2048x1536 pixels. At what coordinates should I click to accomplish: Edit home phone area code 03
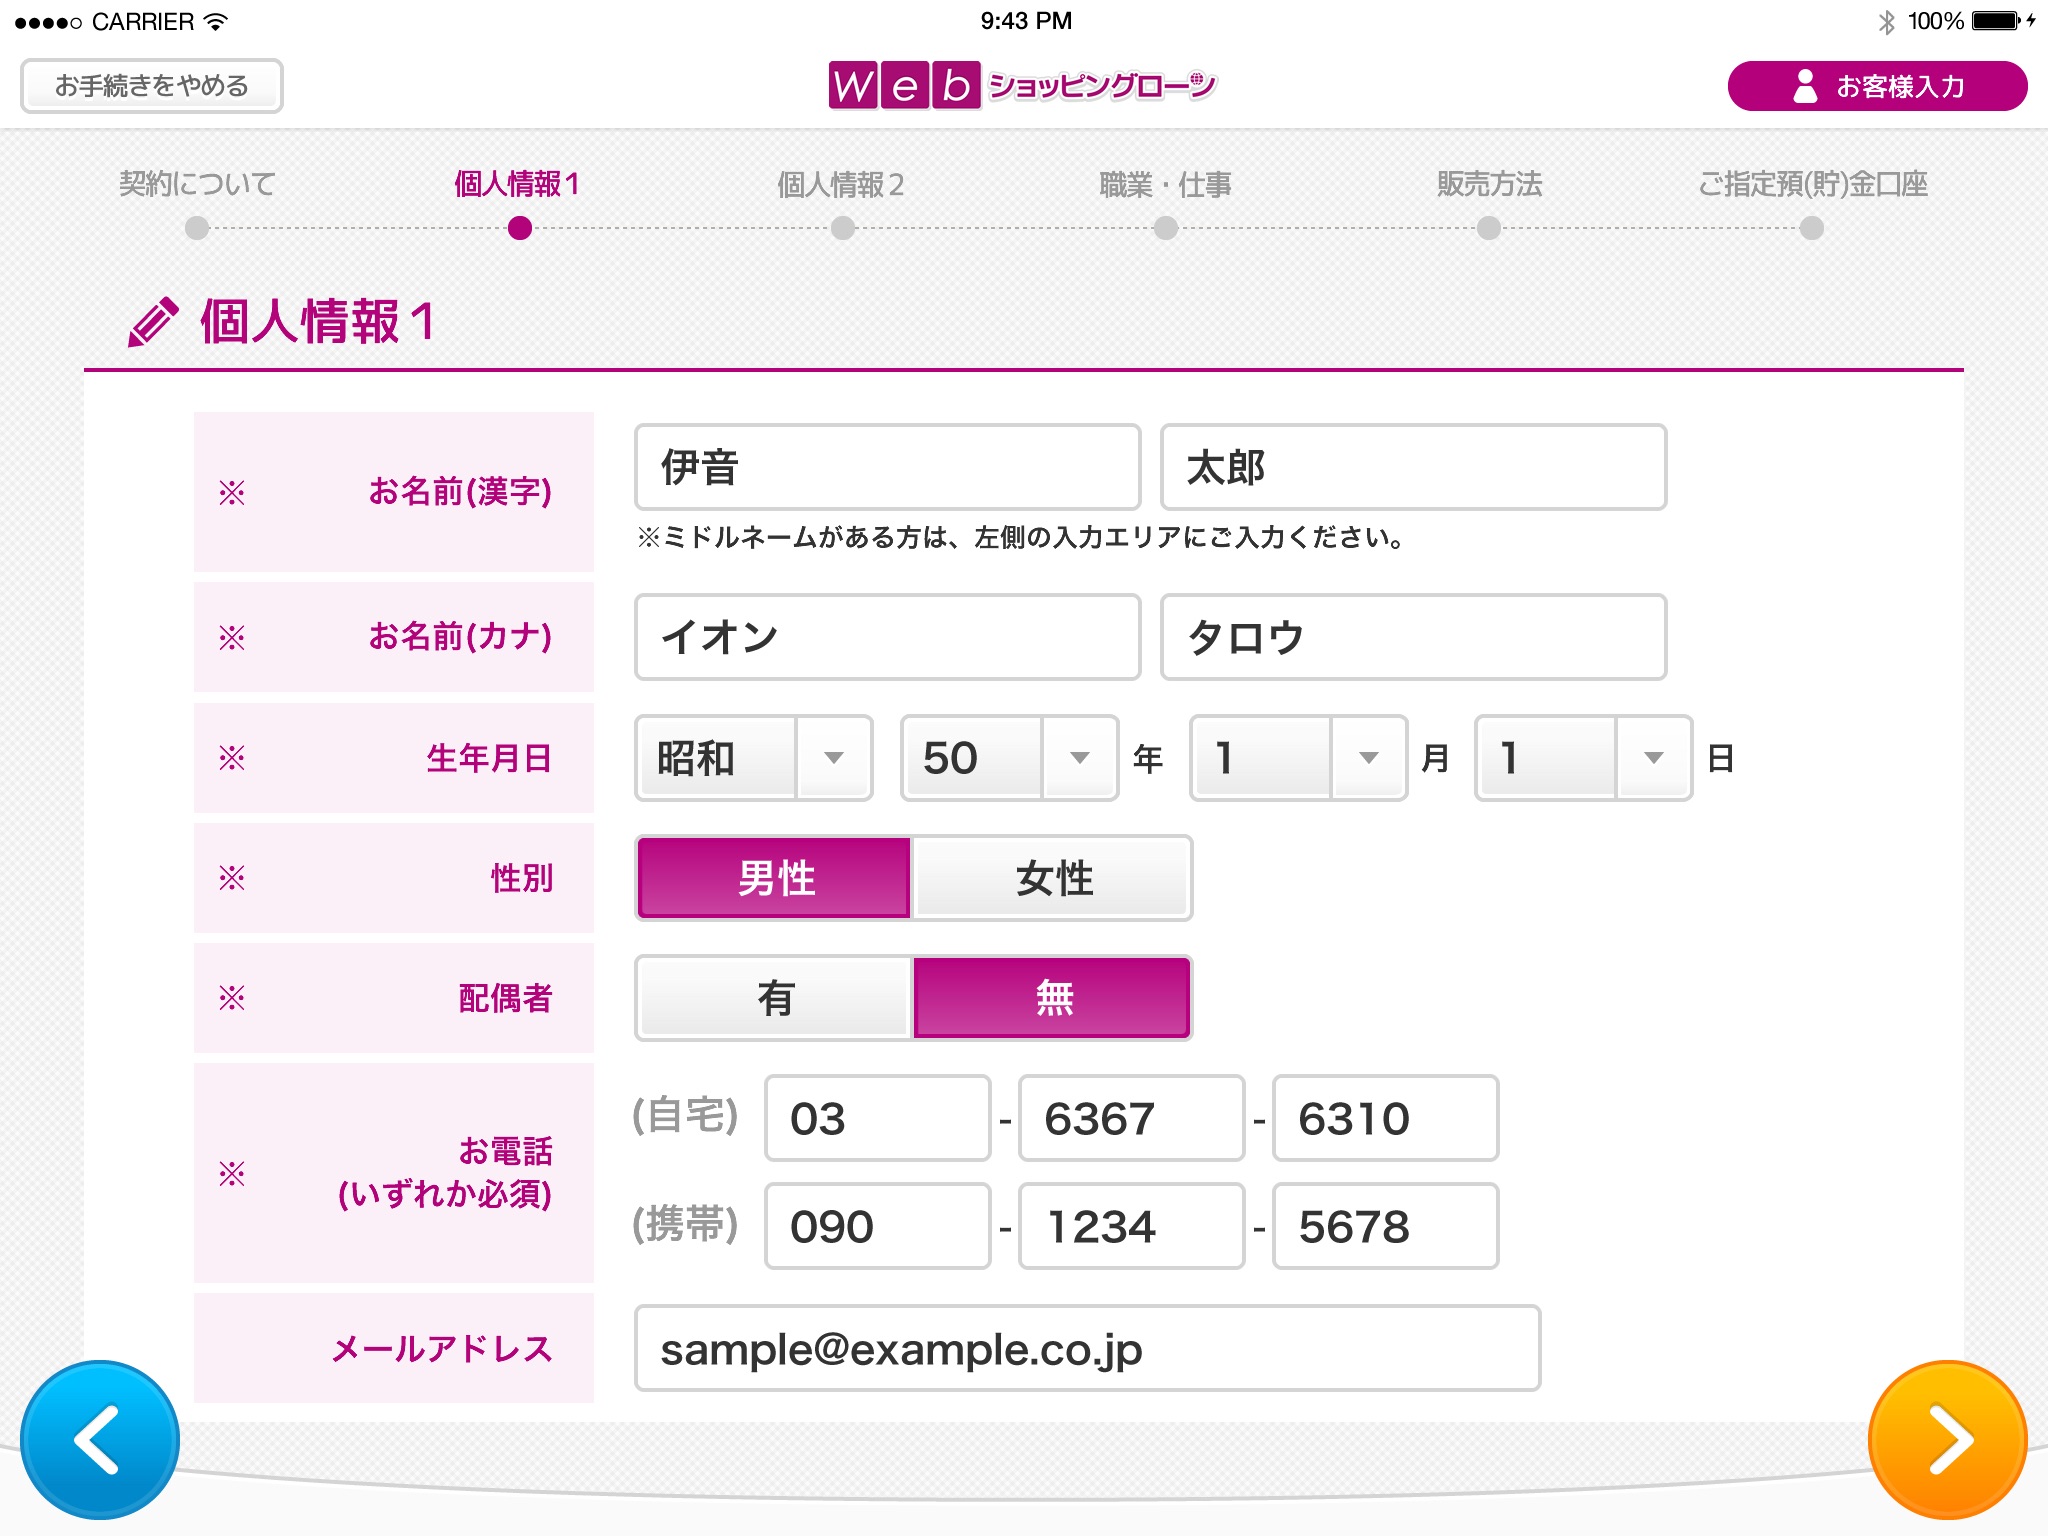877,1118
